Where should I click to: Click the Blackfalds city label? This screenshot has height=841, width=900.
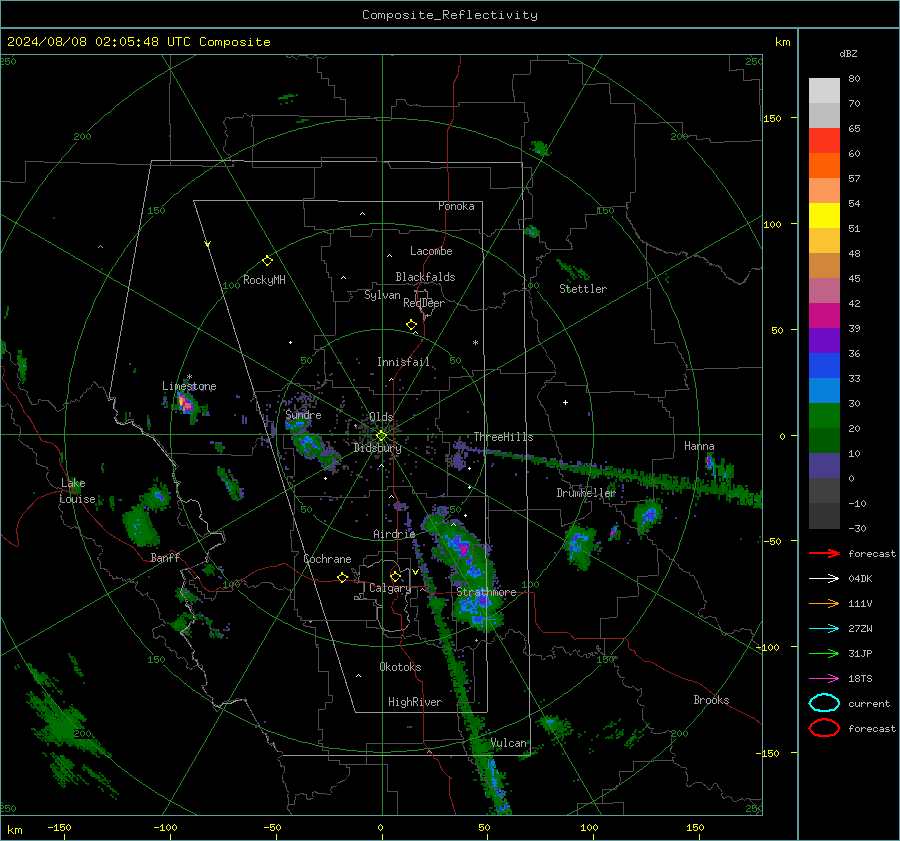click(425, 277)
